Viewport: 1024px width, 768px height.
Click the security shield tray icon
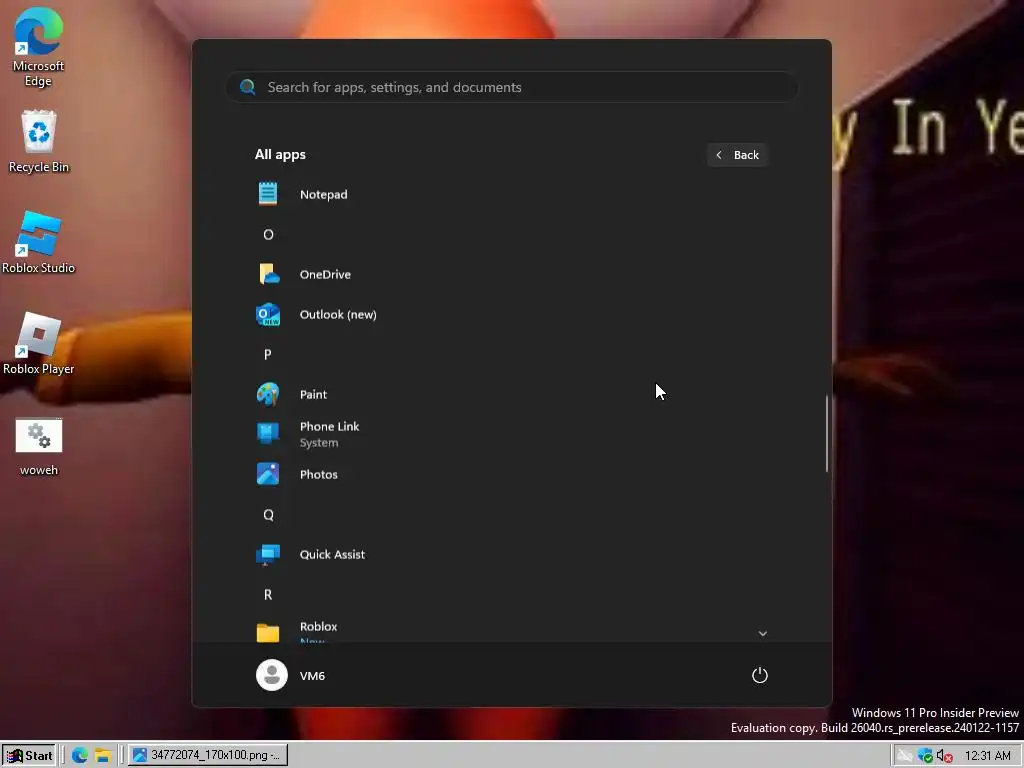(925, 756)
